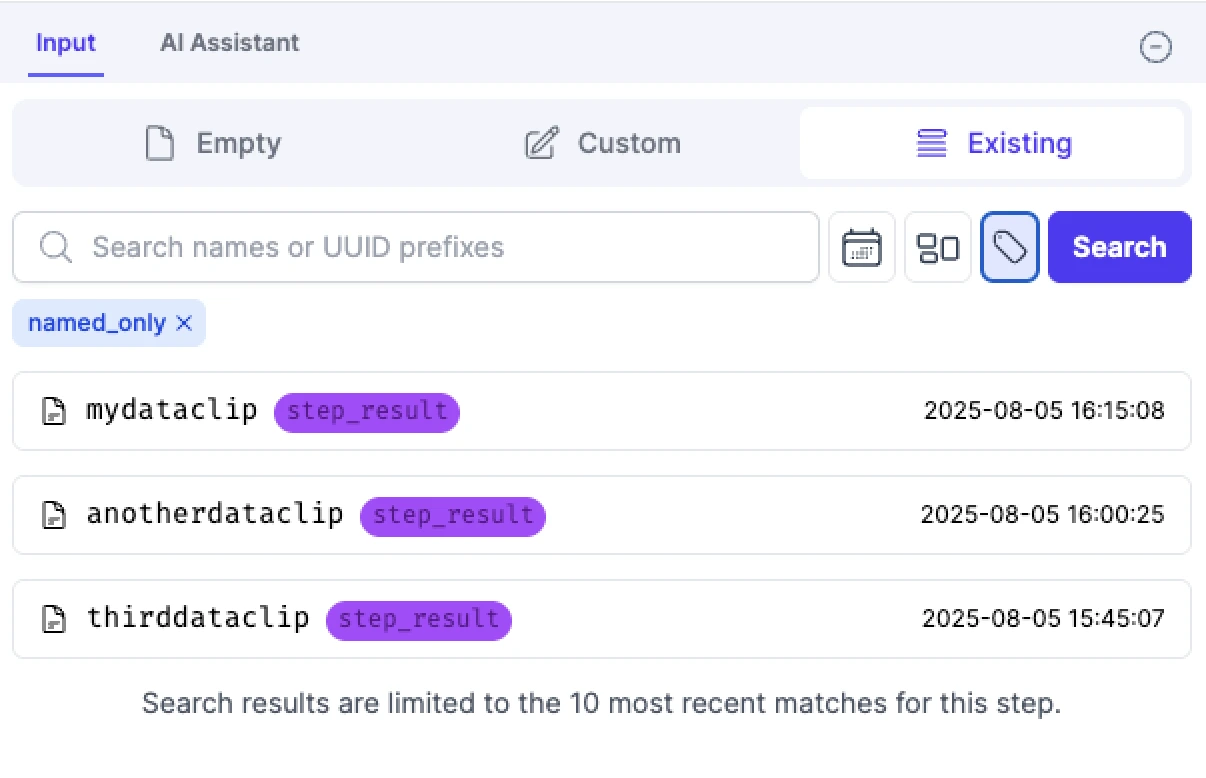The width and height of the screenshot is (1206, 778).
Task: Click the magnifying glass search icon
Action: coord(56,247)
